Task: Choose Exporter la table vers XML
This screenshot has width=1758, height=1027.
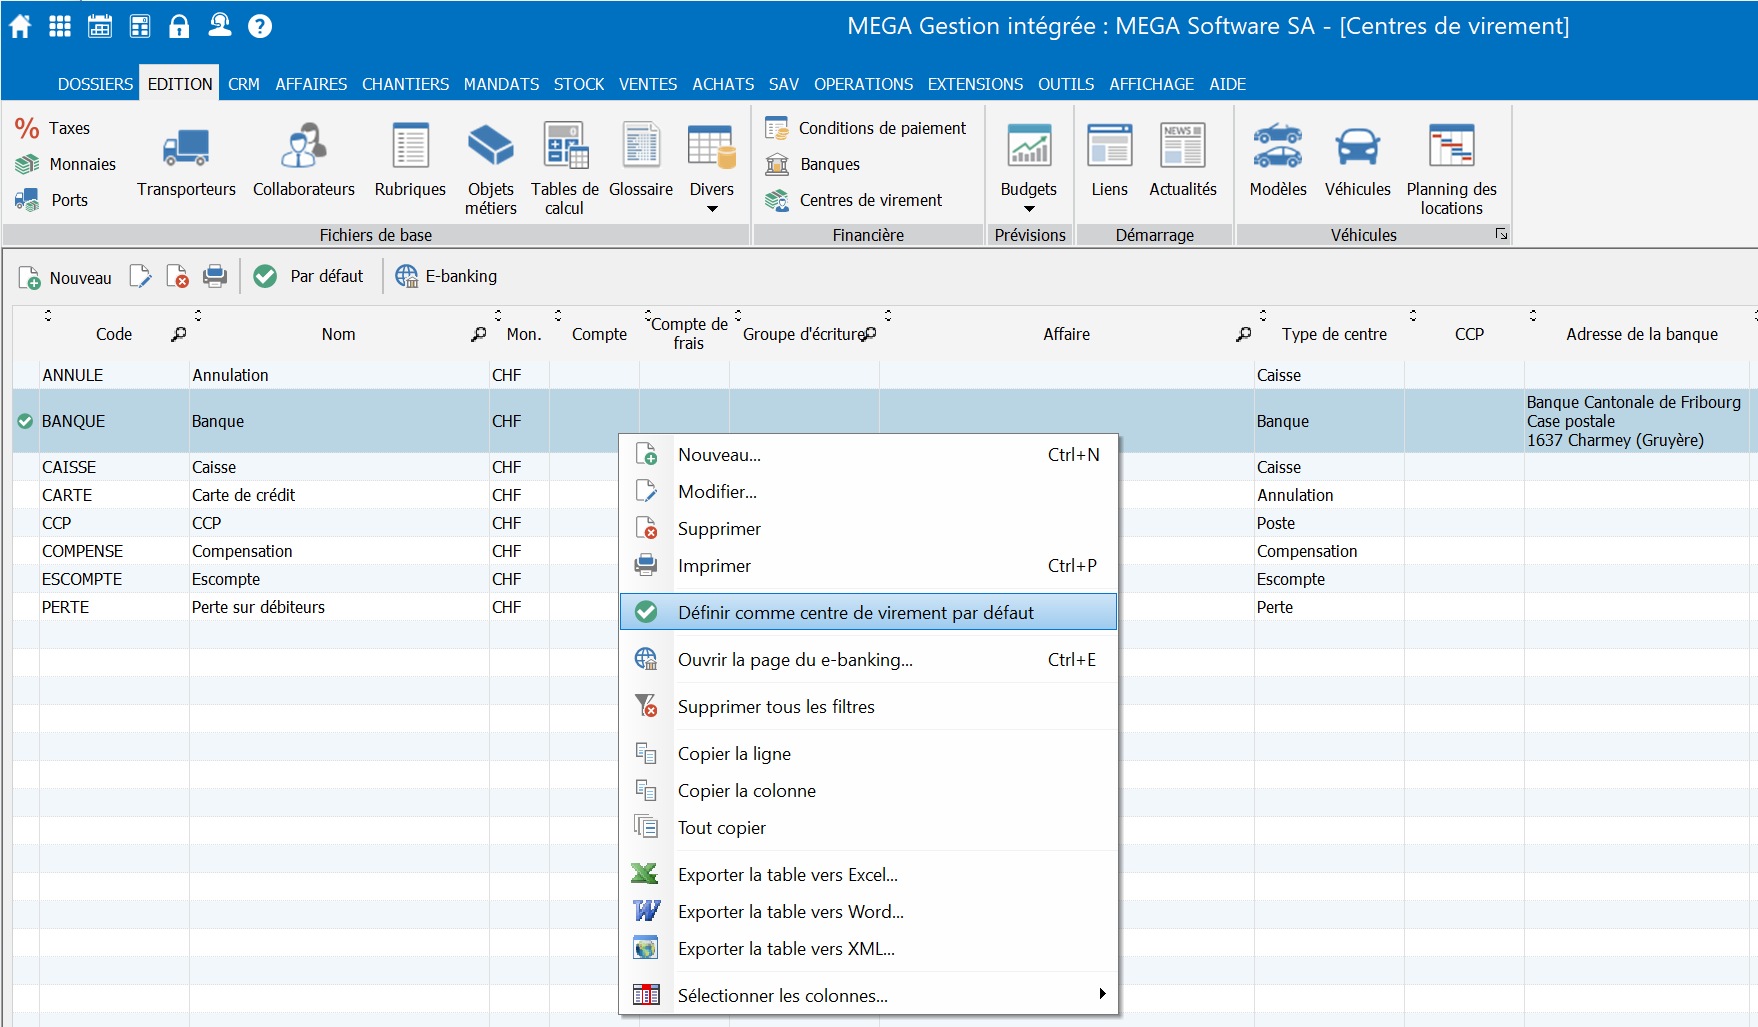Action: (868, 948)
